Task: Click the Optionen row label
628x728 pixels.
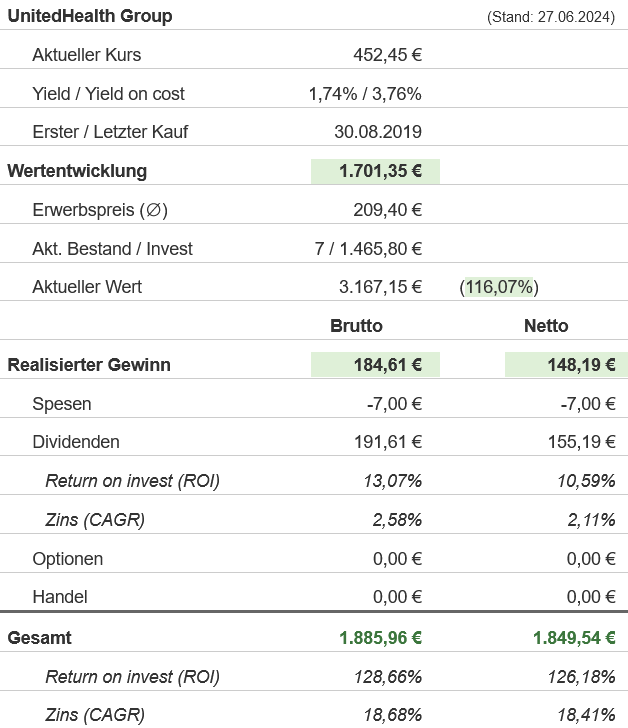Action: coord(67,559)
